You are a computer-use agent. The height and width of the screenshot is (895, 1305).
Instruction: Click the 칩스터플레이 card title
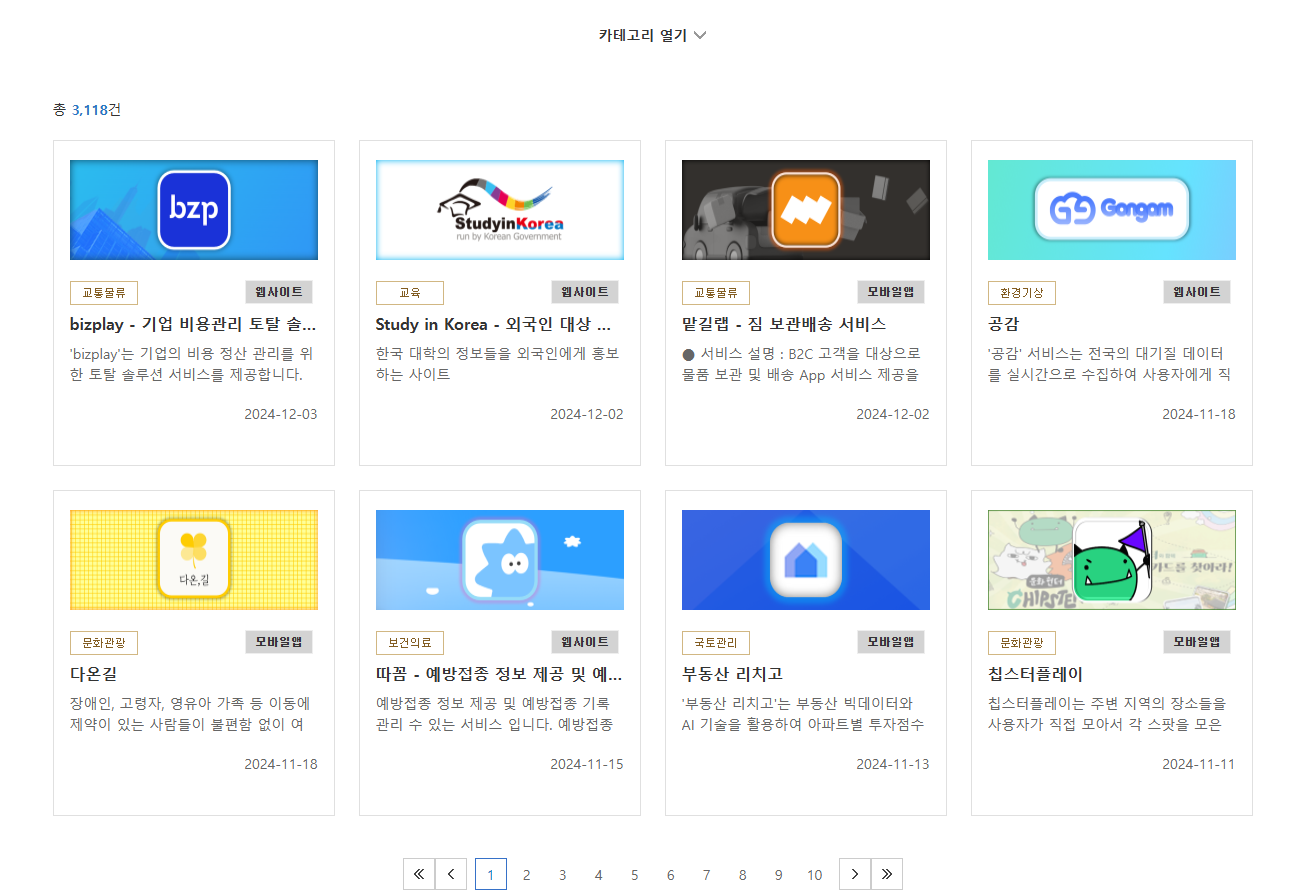tap(1036, 674)
